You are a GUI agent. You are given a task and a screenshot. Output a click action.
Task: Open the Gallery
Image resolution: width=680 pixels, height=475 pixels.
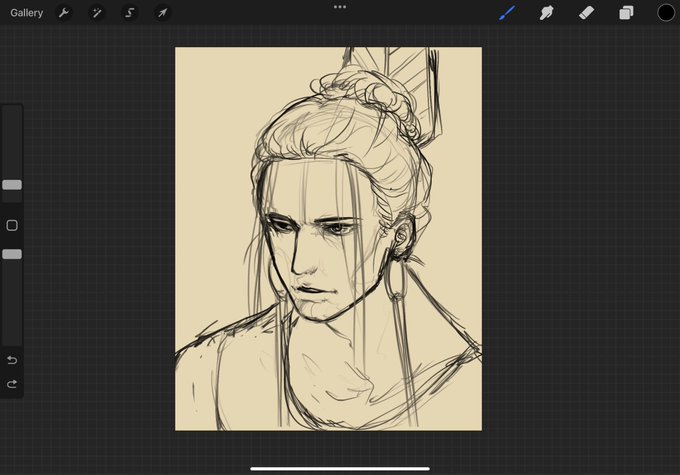26,13
